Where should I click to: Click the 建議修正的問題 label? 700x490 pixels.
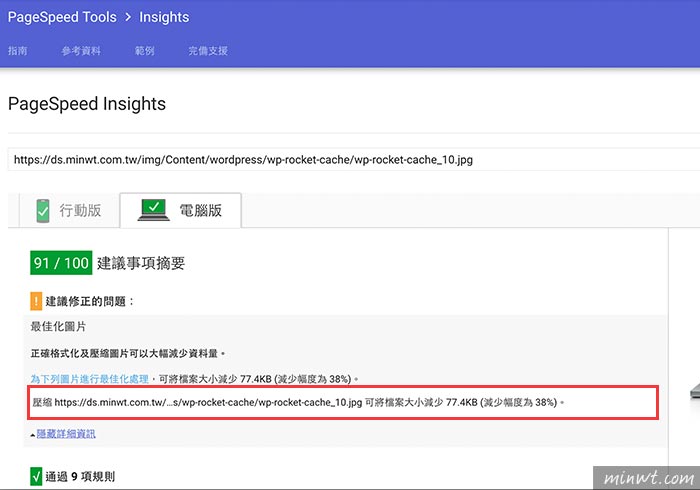[x=90, y=301]
